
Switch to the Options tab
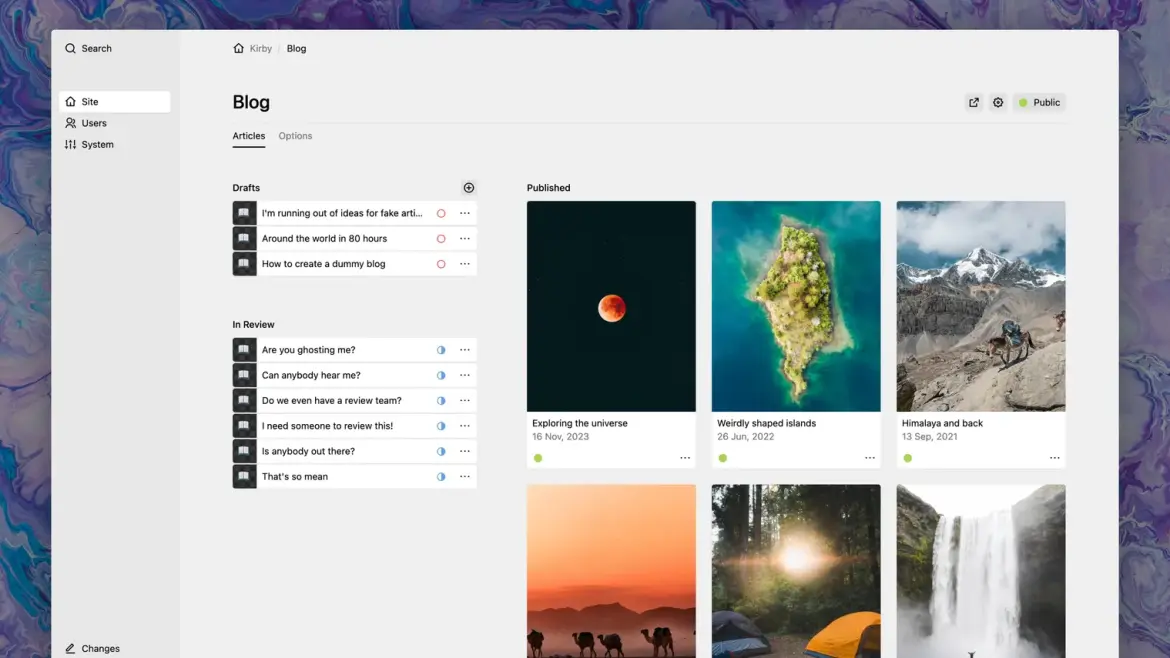point(295,136)
